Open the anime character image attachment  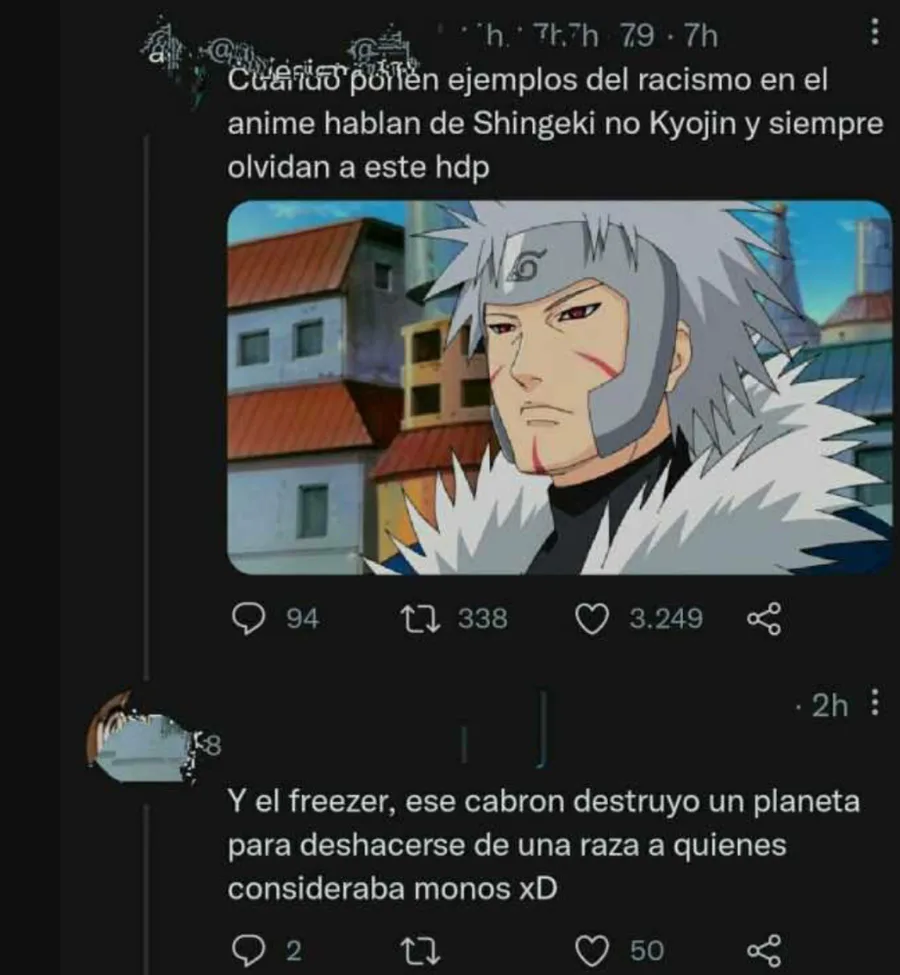[559, 387]
